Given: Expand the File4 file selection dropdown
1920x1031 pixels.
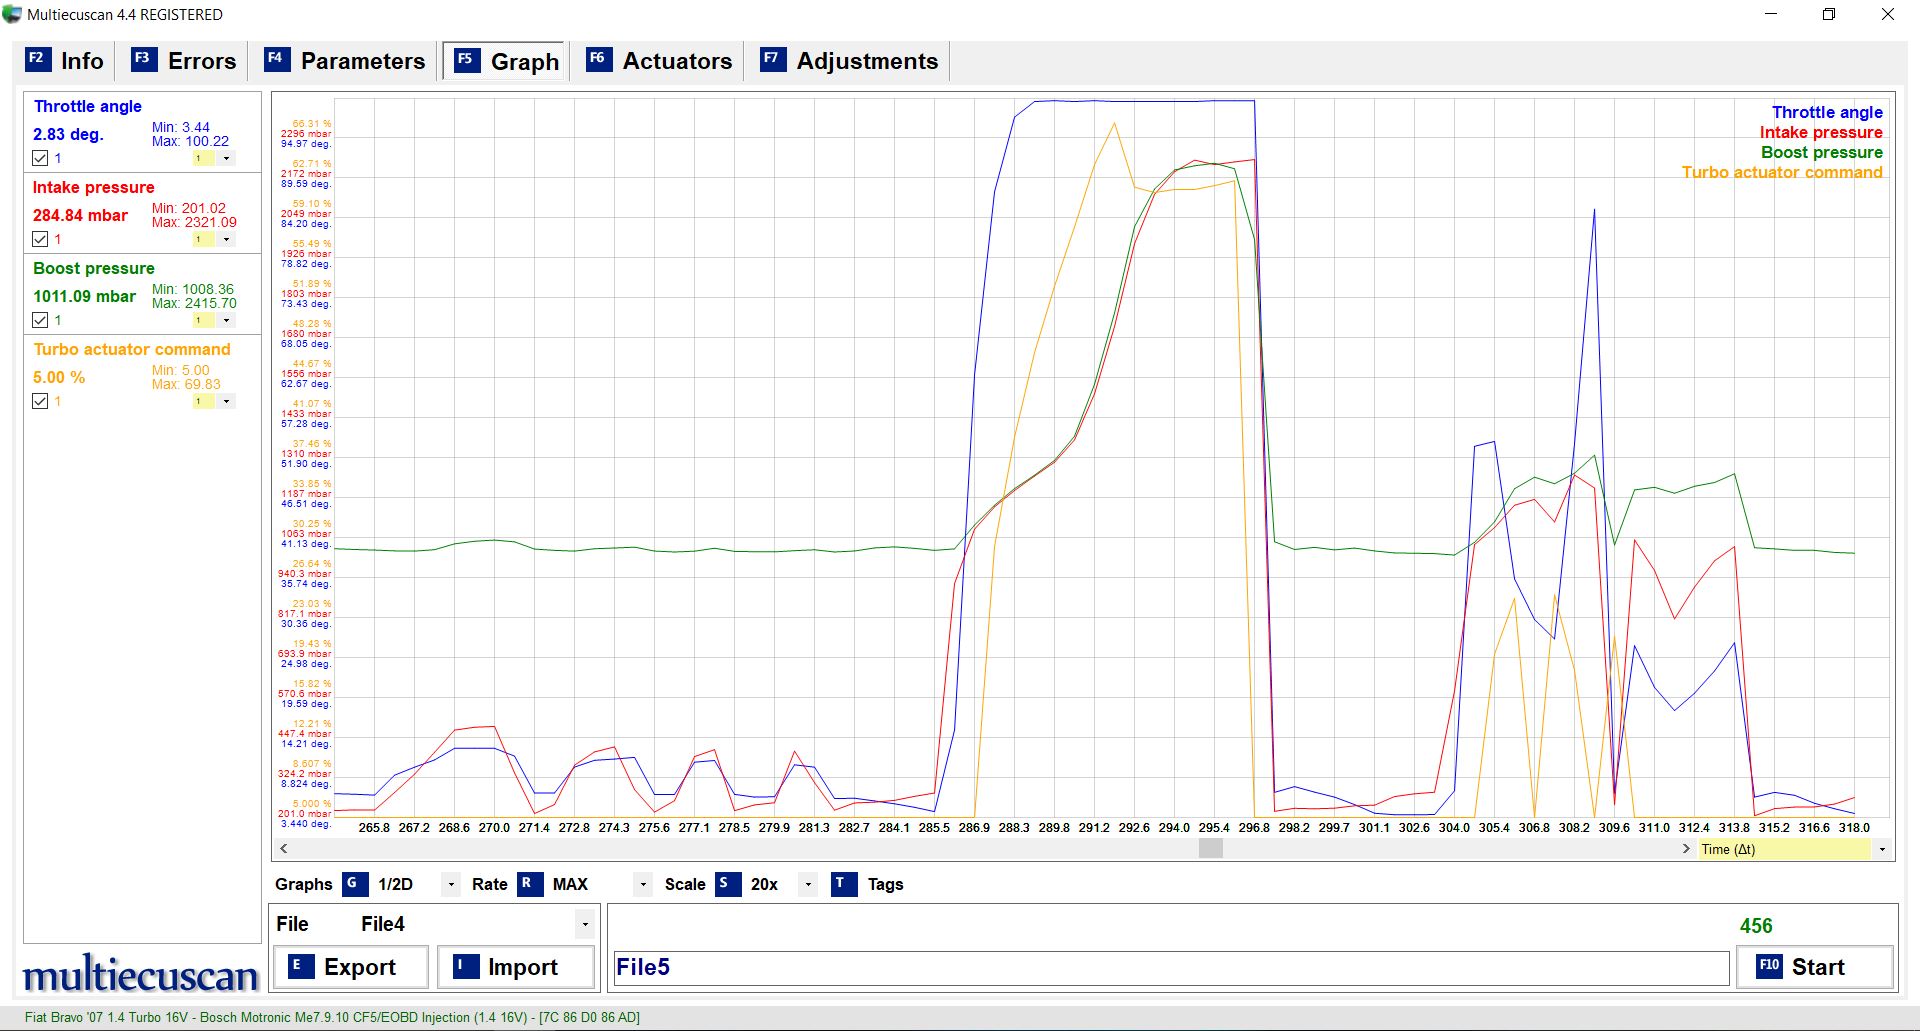Looking at the screenshot, I should pyautogui.click(x=585, y=924).
